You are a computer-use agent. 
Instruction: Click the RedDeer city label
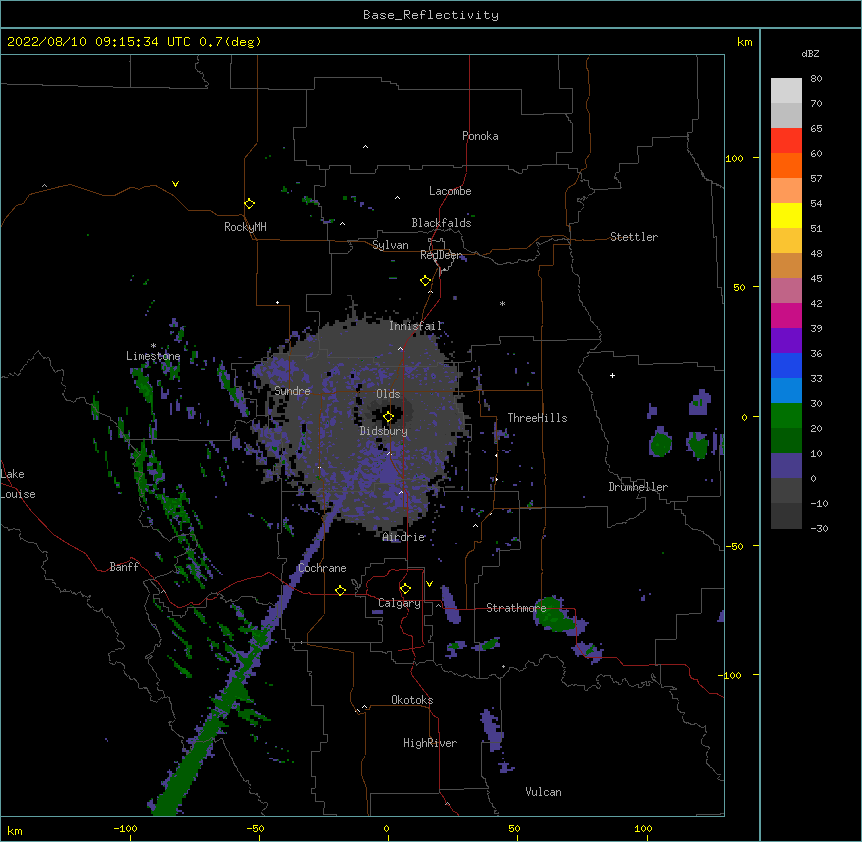pyautogui.click(x=441, y=255)
